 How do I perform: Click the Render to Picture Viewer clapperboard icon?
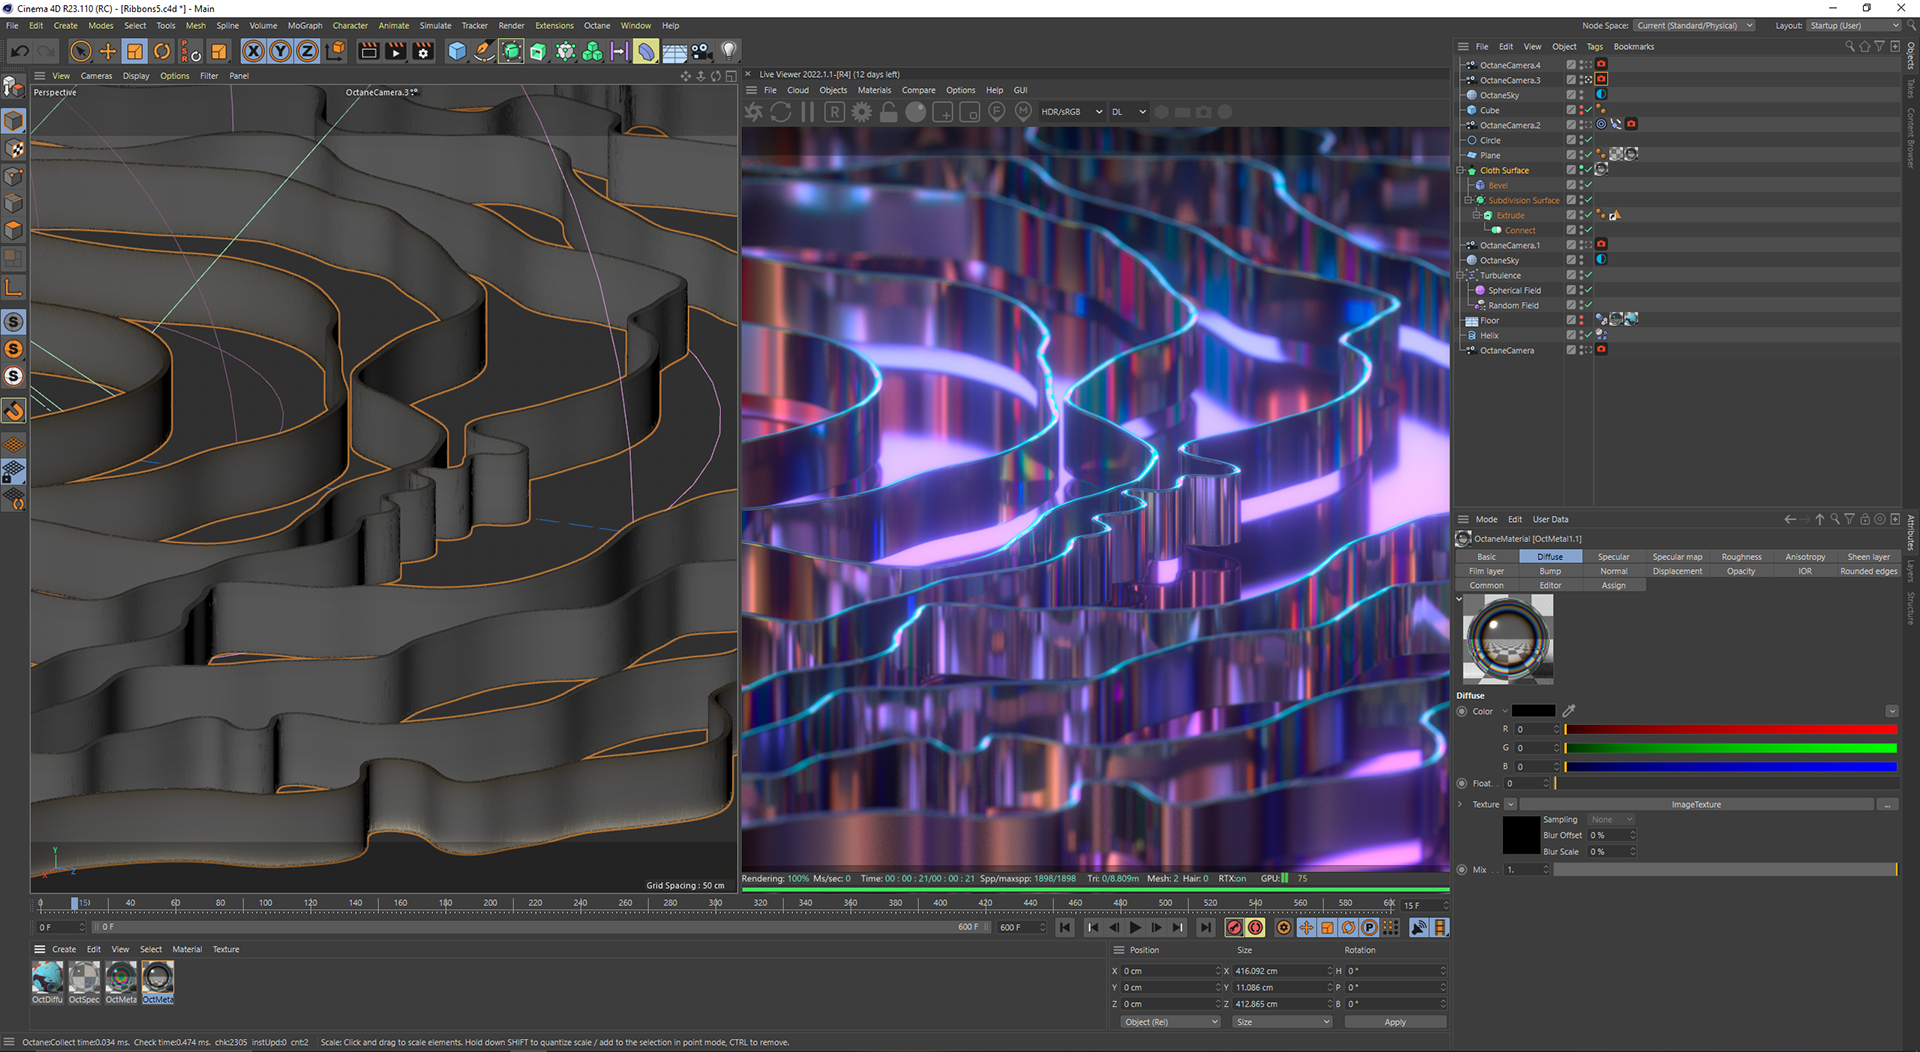(x=396, y=51)
